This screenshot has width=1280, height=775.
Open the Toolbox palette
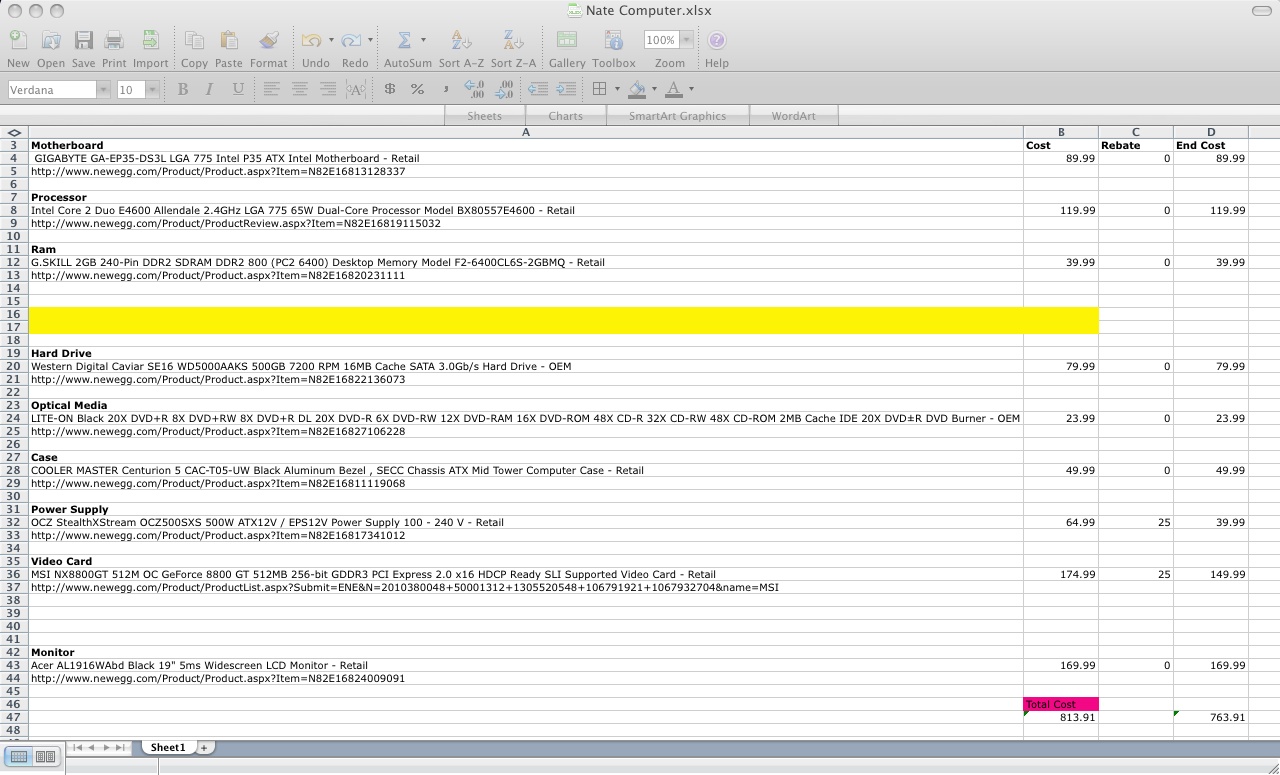point(614,41)
